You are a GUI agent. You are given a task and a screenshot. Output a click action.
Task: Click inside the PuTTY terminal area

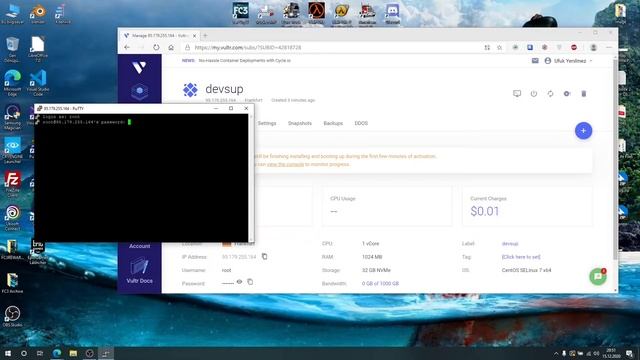coord(141,178)
